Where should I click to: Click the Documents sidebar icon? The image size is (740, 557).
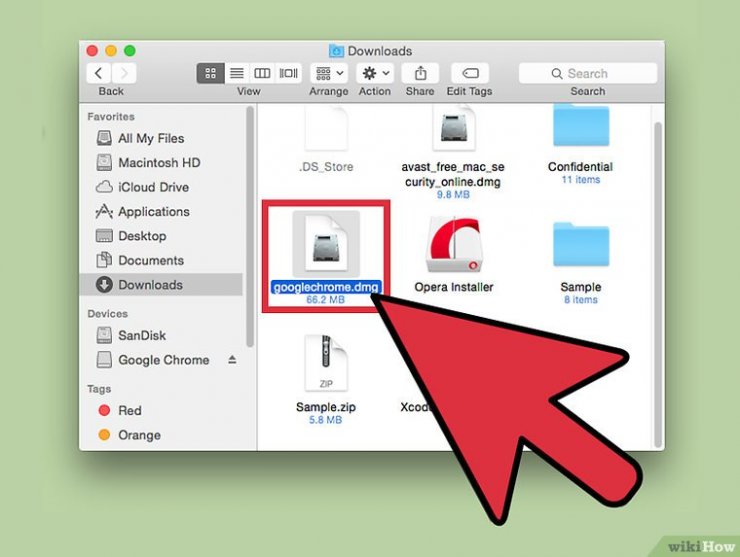point(104,260)
